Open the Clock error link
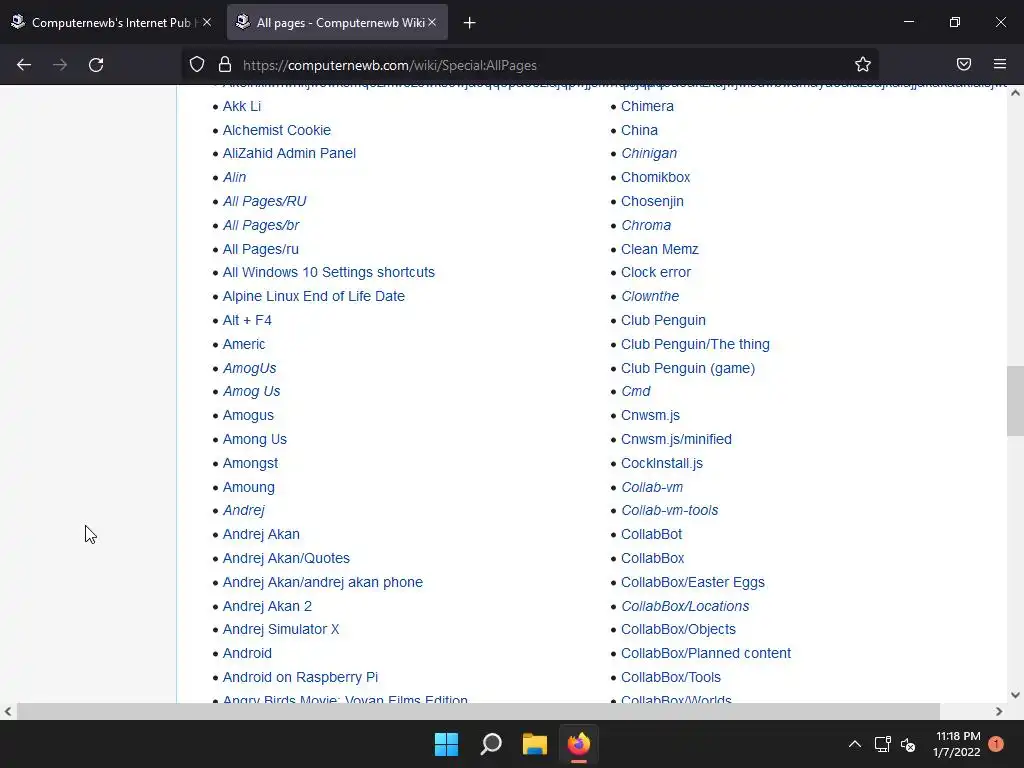This screenshot has width=1024, height=768. pos(656,272)
